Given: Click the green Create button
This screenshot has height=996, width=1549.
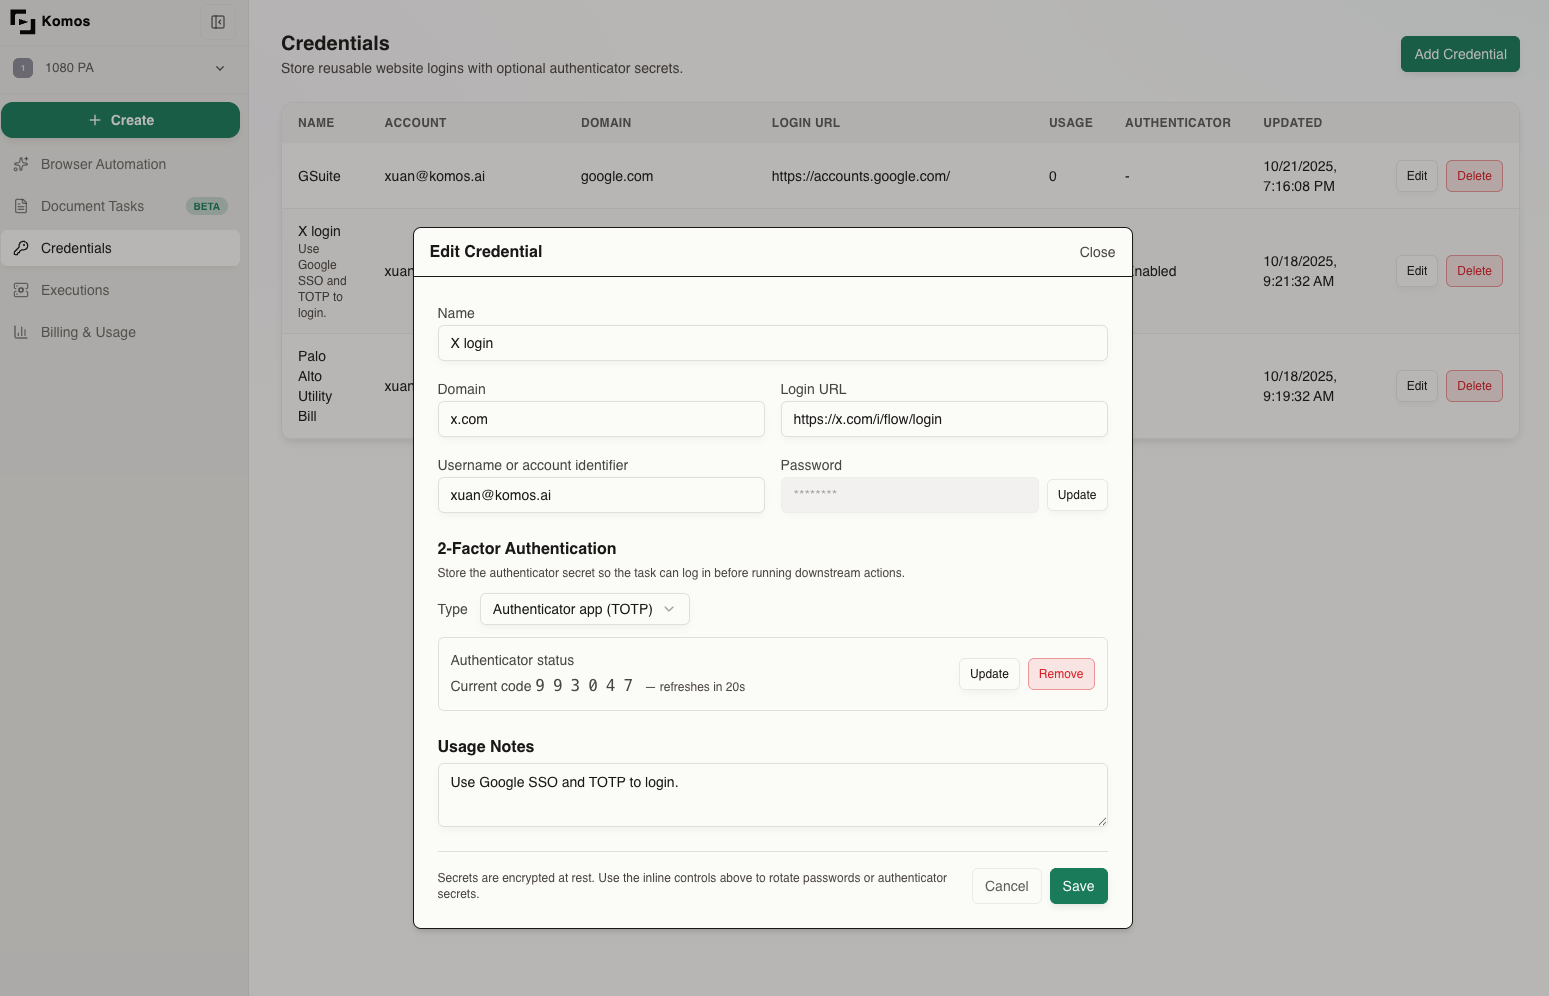Looking at the screenshot, I should [120, 120].
